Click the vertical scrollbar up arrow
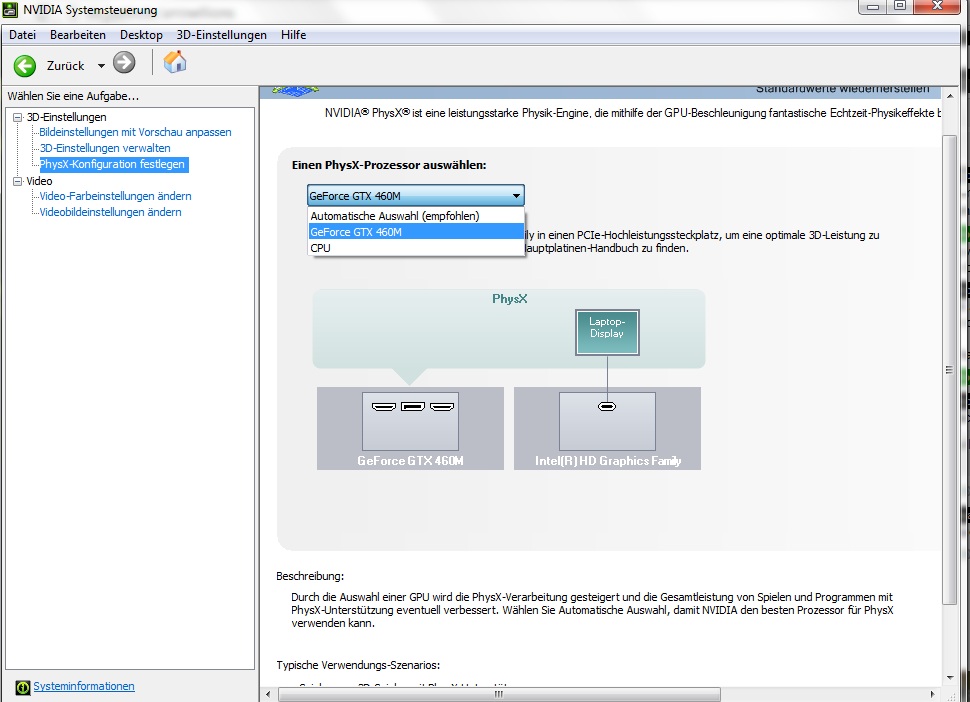This screenshot has width=970, height=702. click(x=950, y=95)
